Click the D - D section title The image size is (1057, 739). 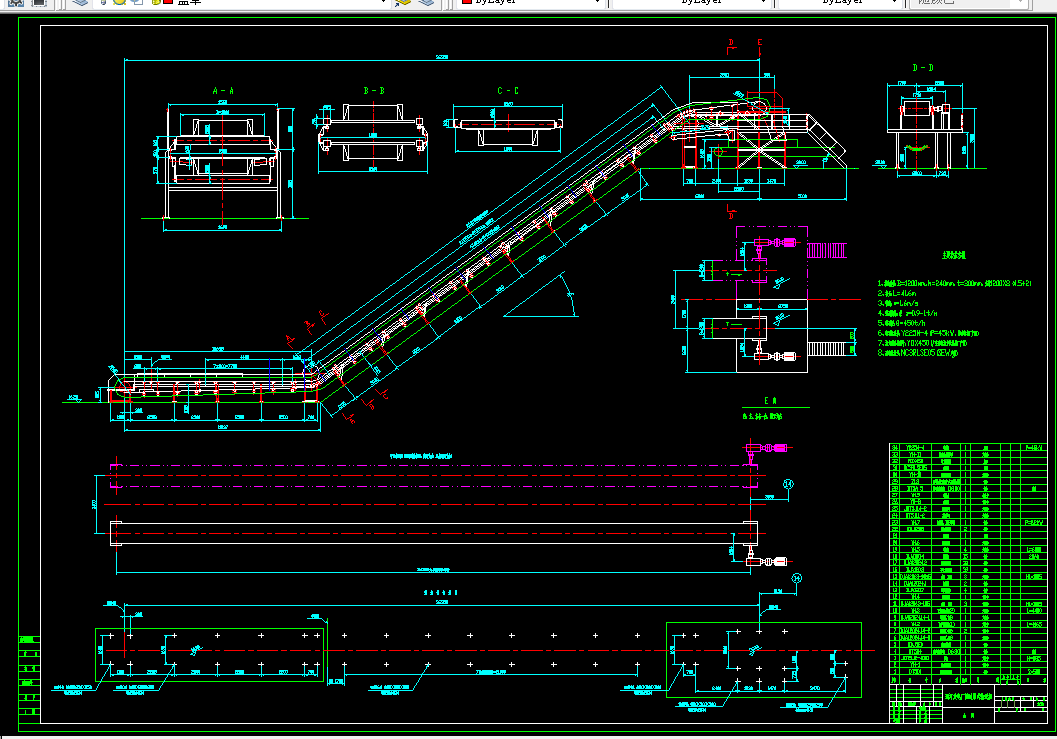coord(923,67)
